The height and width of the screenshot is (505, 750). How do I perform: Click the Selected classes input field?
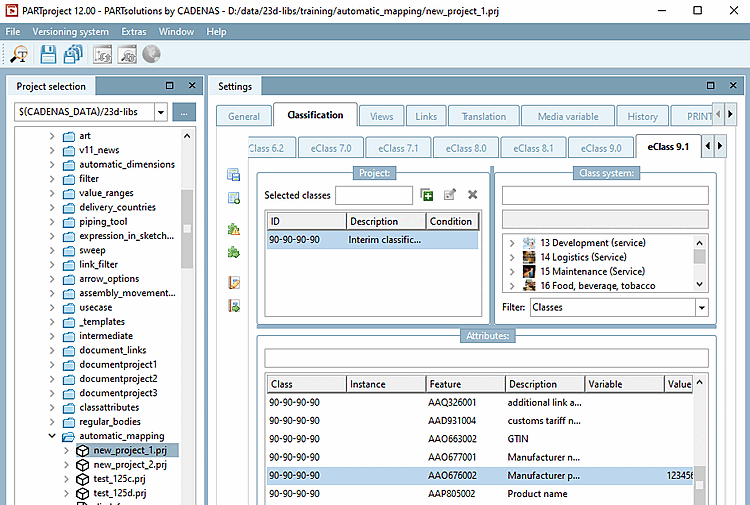(373, 195)
